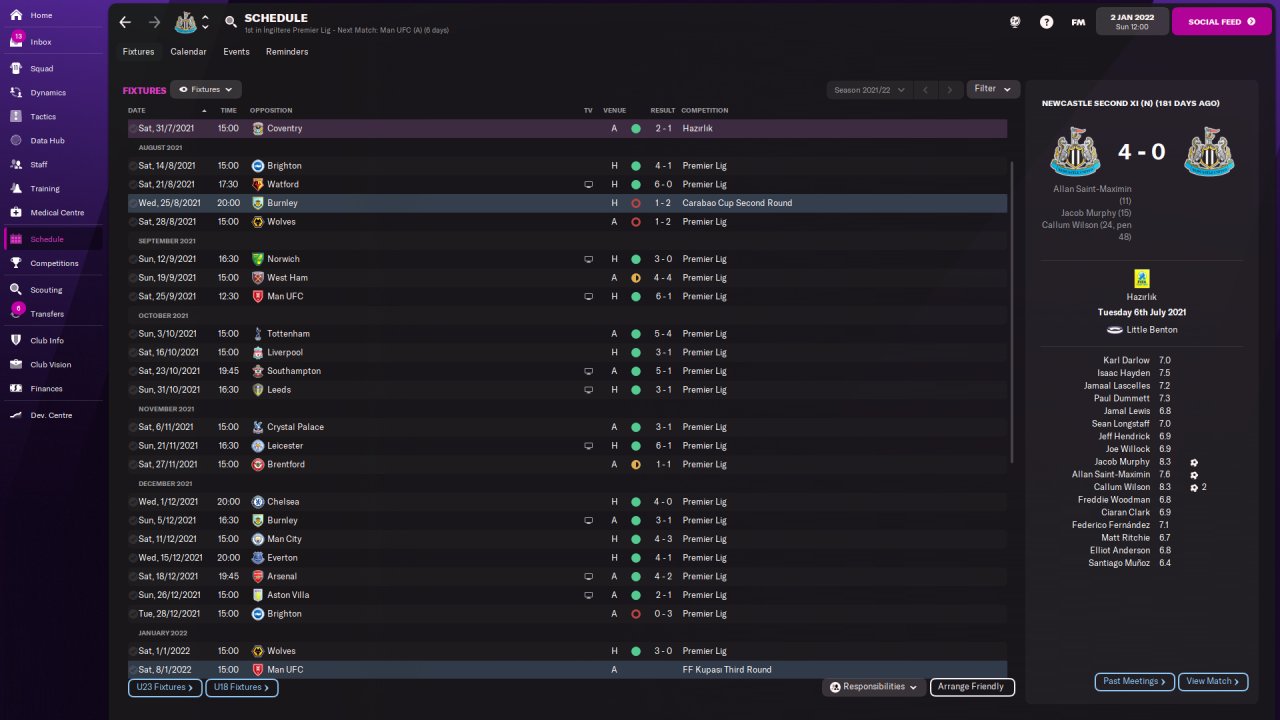The image size is (1280, 720).
Task: Go back with the left arrow
Action: point(125,22)
